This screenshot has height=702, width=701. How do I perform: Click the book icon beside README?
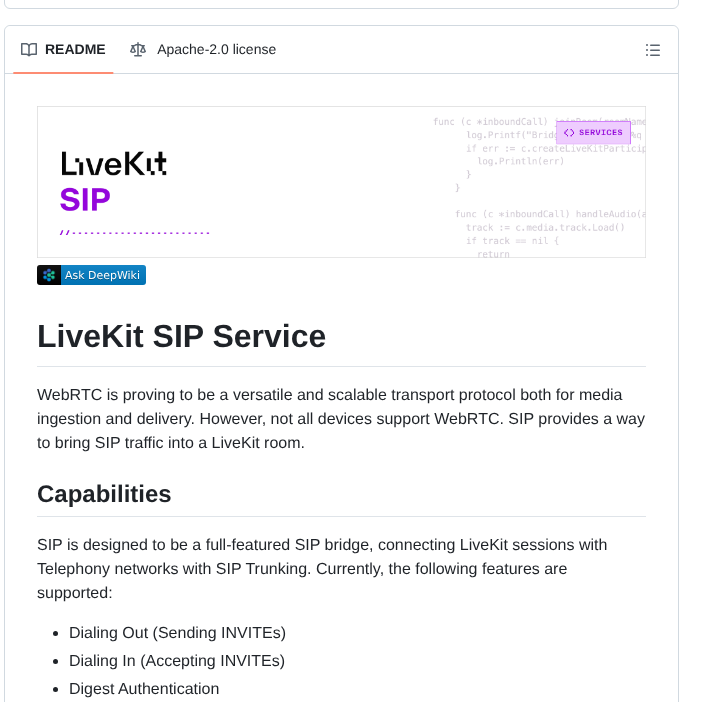tap(29, 49)
